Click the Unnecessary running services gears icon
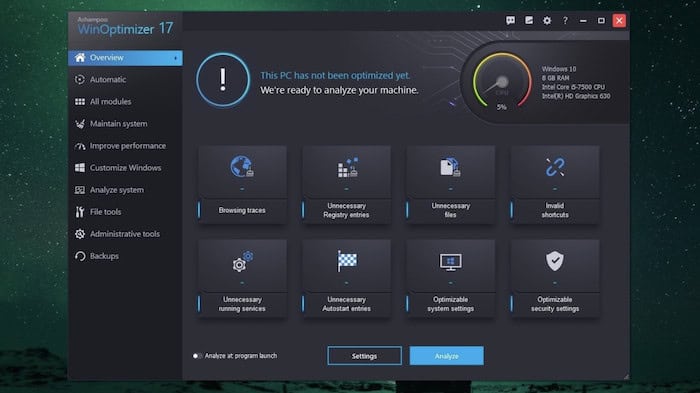 coord(242,261)
